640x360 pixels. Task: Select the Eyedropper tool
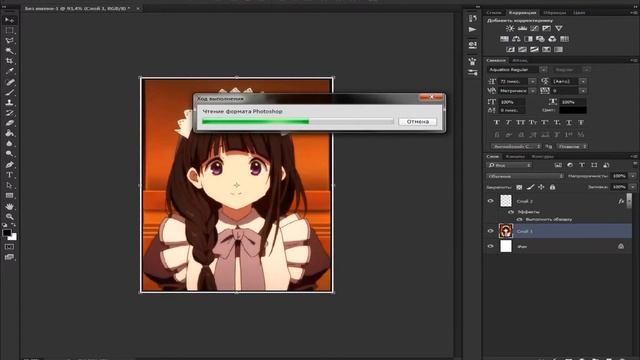(9, 71)
